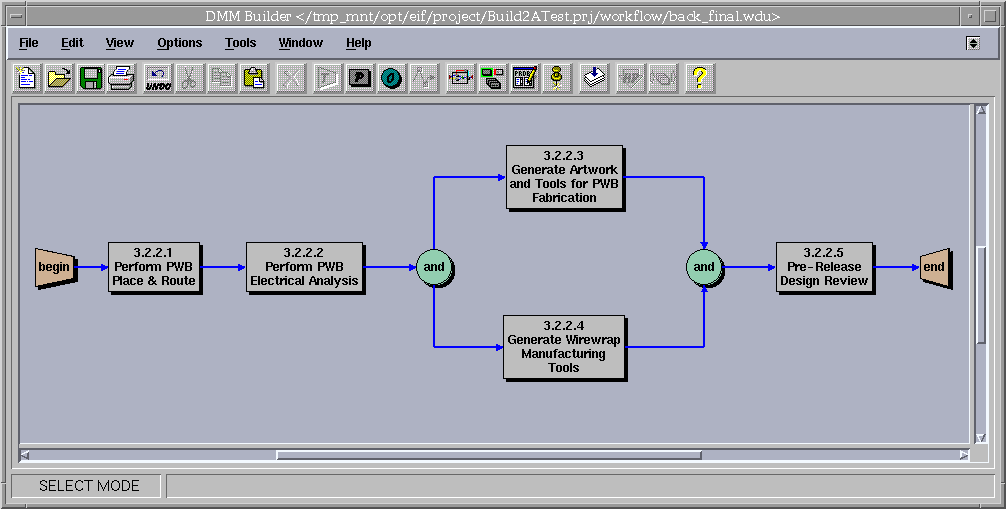
Task: Save the workflow using the floppy disk icon
Action: coord(90,78)
